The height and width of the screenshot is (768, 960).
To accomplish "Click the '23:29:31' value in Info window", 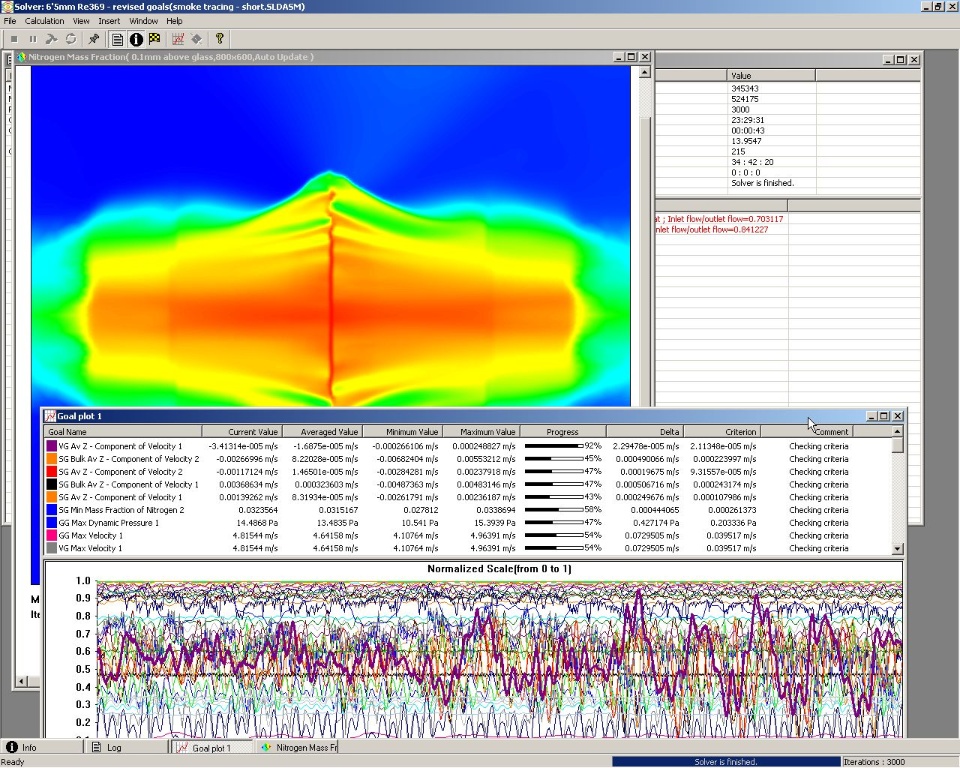I will (748, 120).
